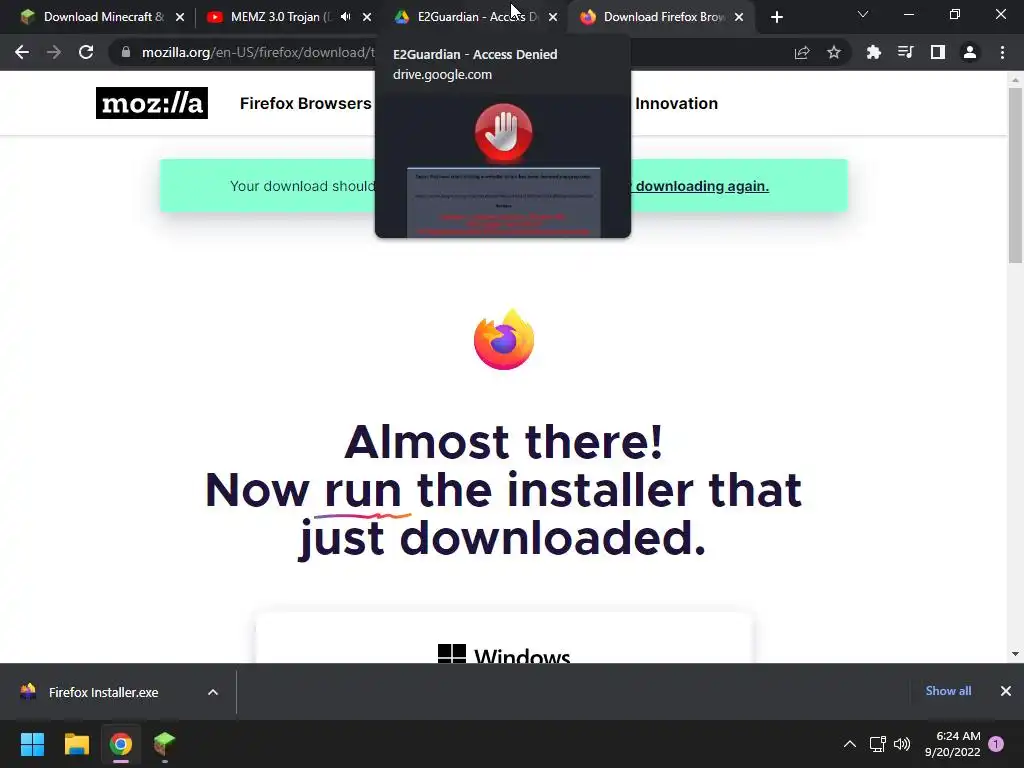
Task: Close the downloads bar
Action: [1006, 691]
